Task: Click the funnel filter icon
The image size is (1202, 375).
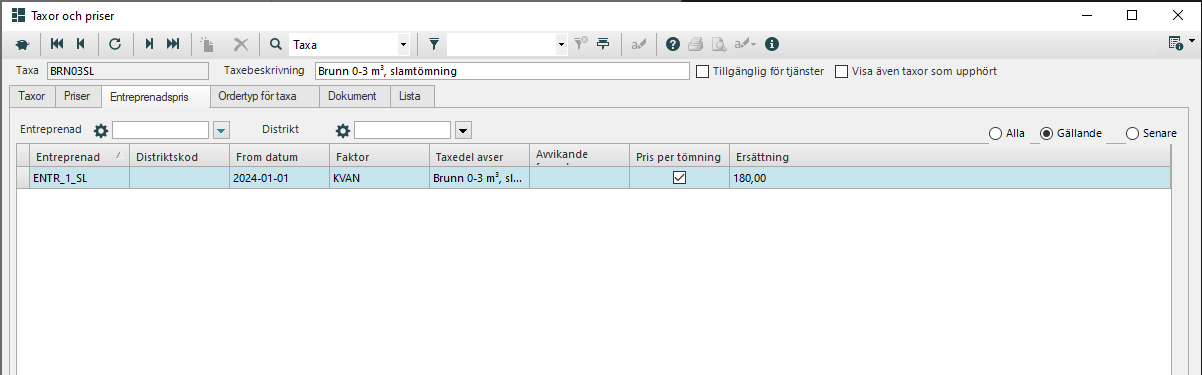Action: (434, 44)
